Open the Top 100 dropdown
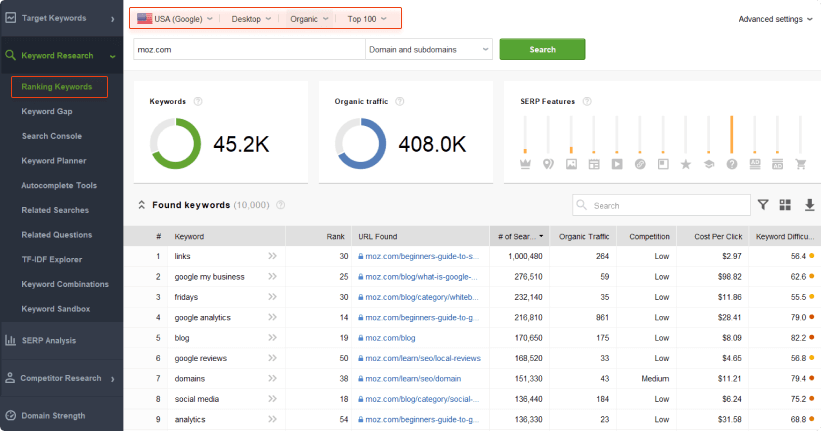 367,19
